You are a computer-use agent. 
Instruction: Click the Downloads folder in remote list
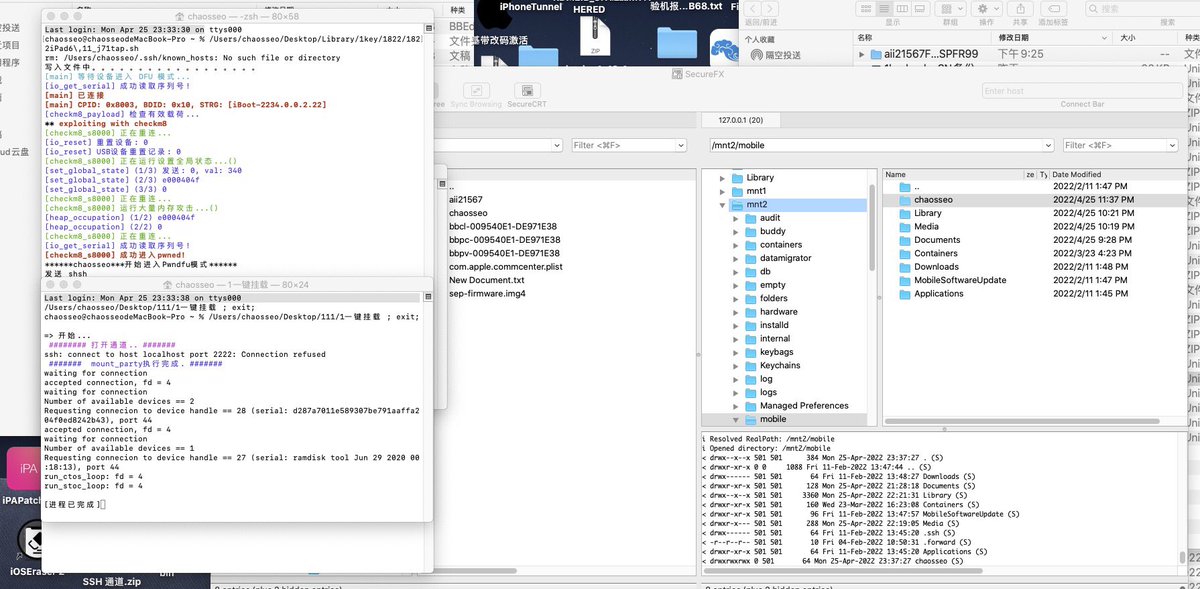point(936,267)
